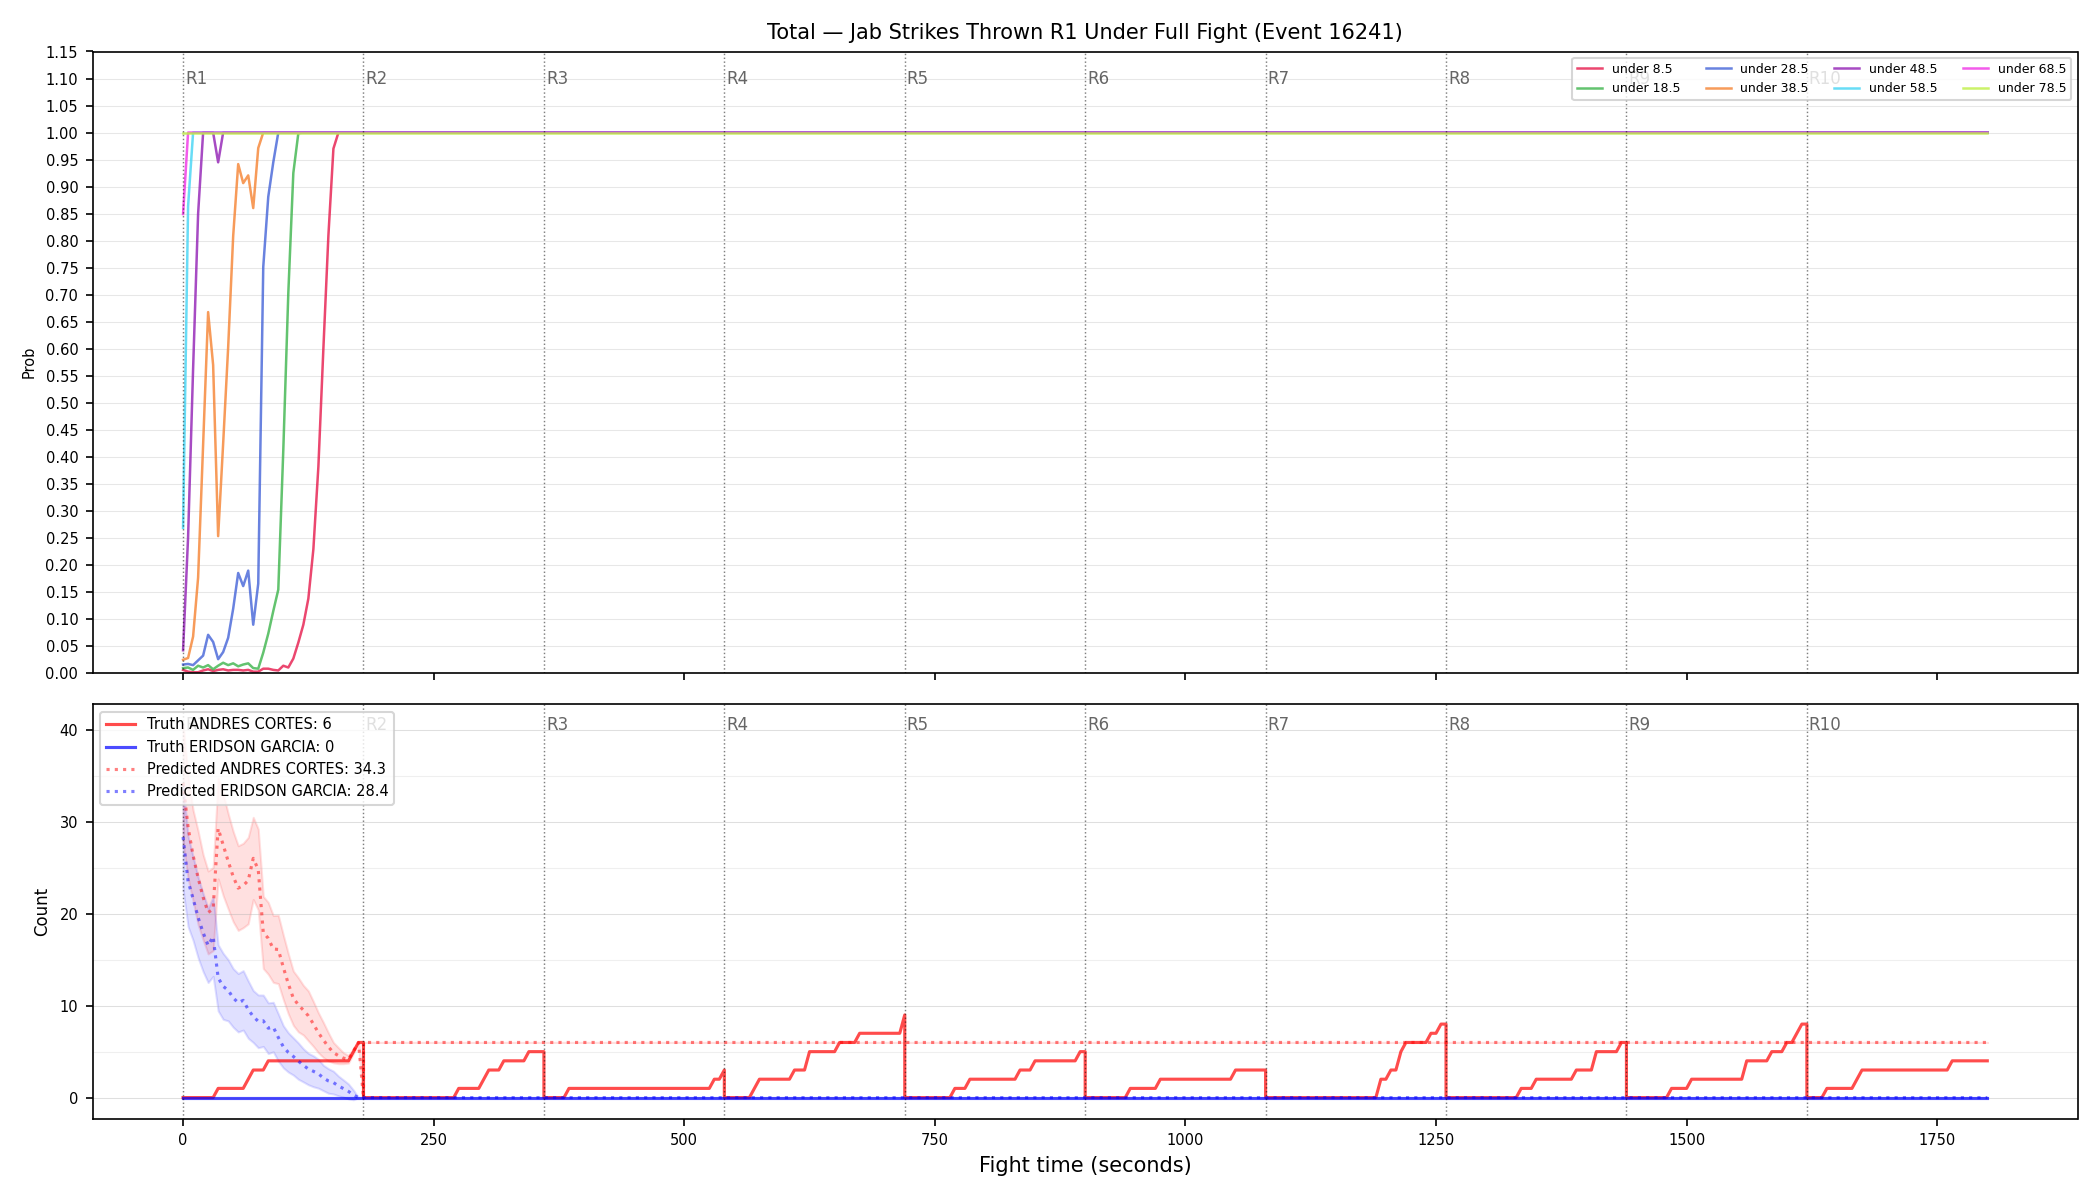Click the 'Count' y-axis label
2100x1200 pixels.
[x=41, y=912]
